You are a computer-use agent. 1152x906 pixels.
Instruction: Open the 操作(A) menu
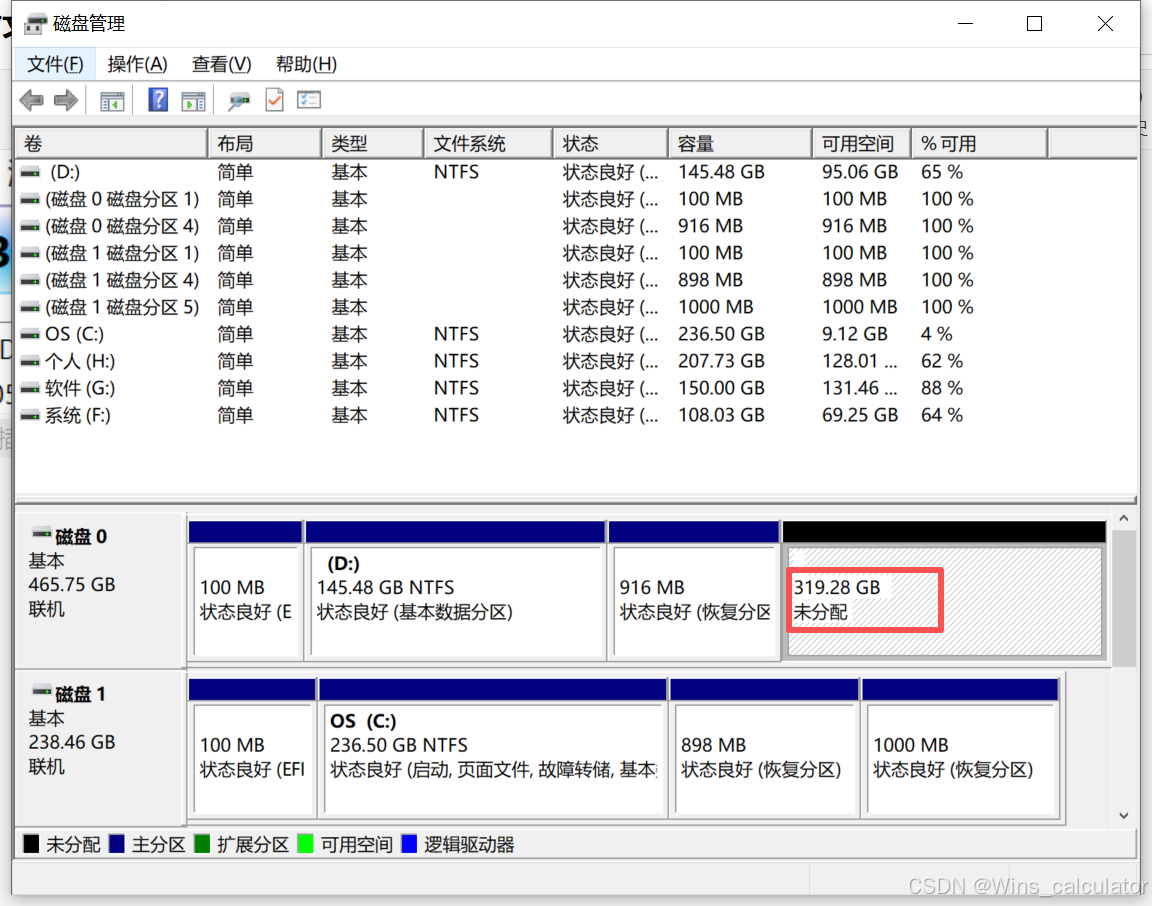coord(137,65)
